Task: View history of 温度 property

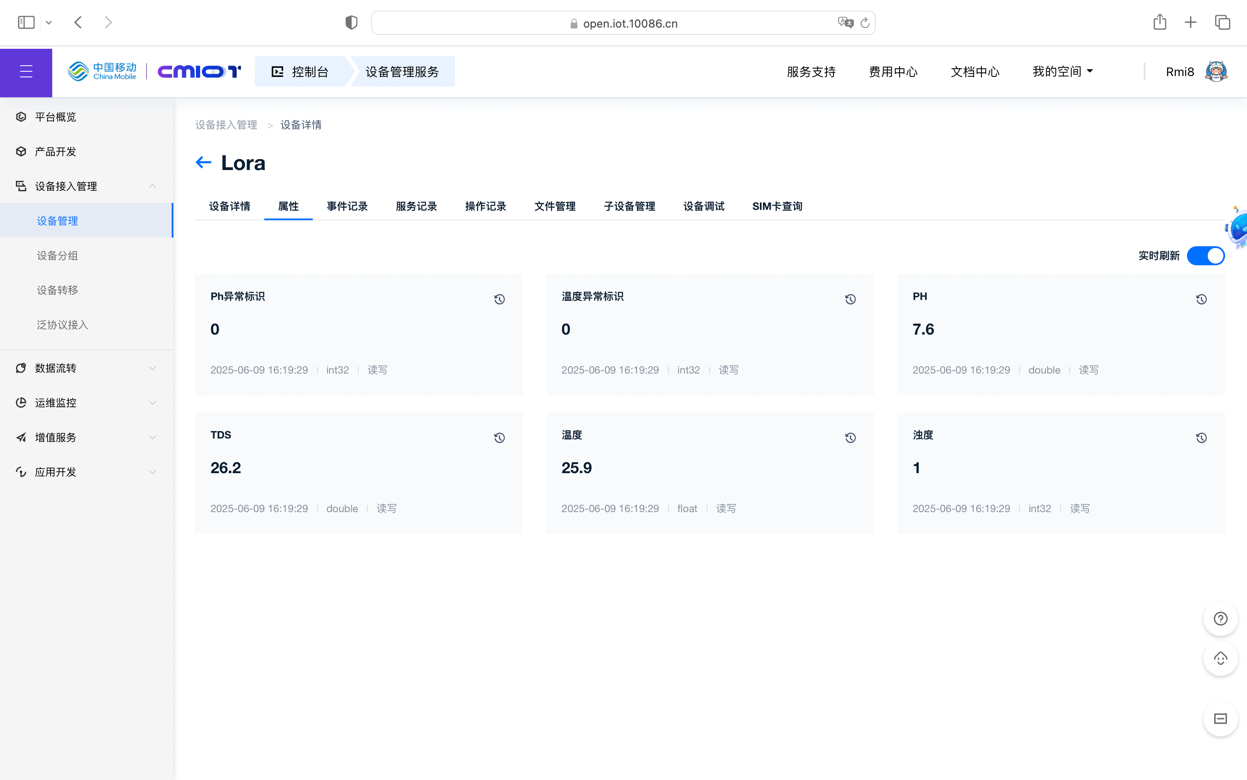Action: click(850, 438)
